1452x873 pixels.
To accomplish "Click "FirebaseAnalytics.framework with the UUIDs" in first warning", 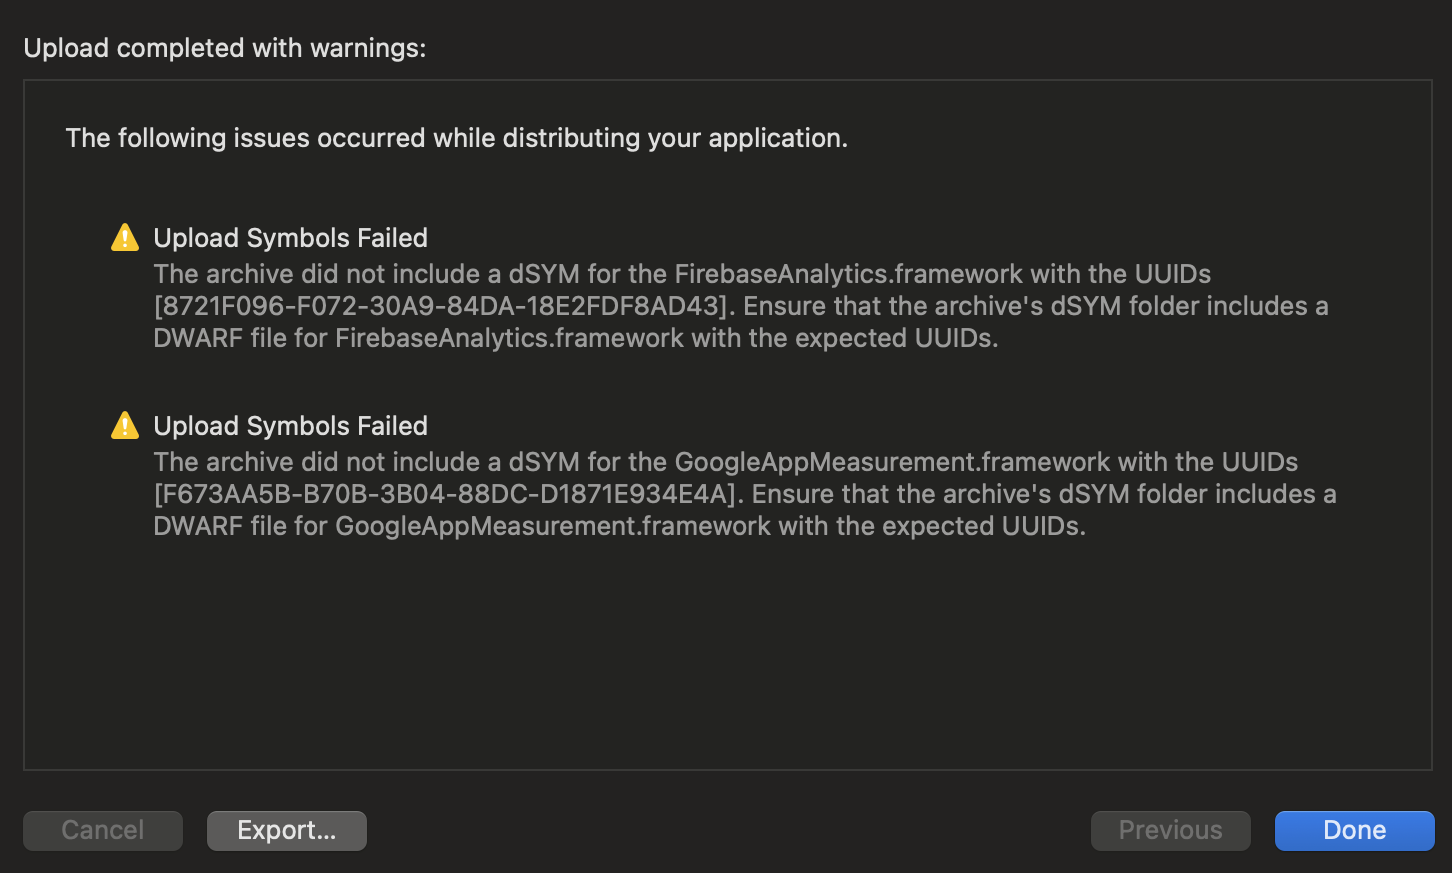I will tap(942, 274).
